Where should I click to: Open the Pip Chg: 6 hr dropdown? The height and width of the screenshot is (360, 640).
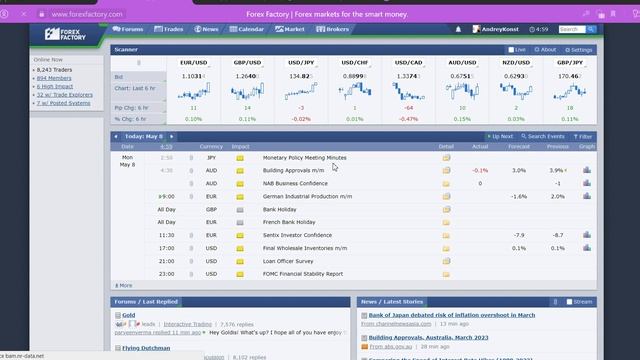coord(138,108)
